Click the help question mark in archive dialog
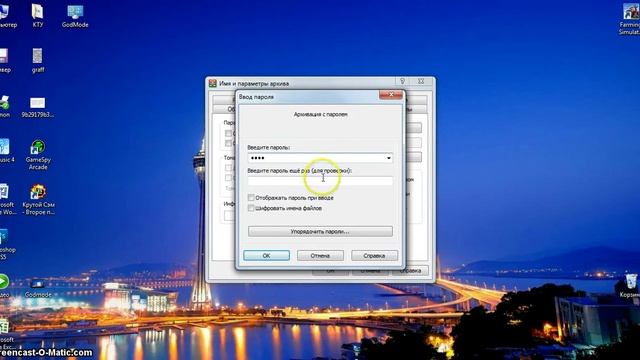640x360 pixels. coord(402,82)
